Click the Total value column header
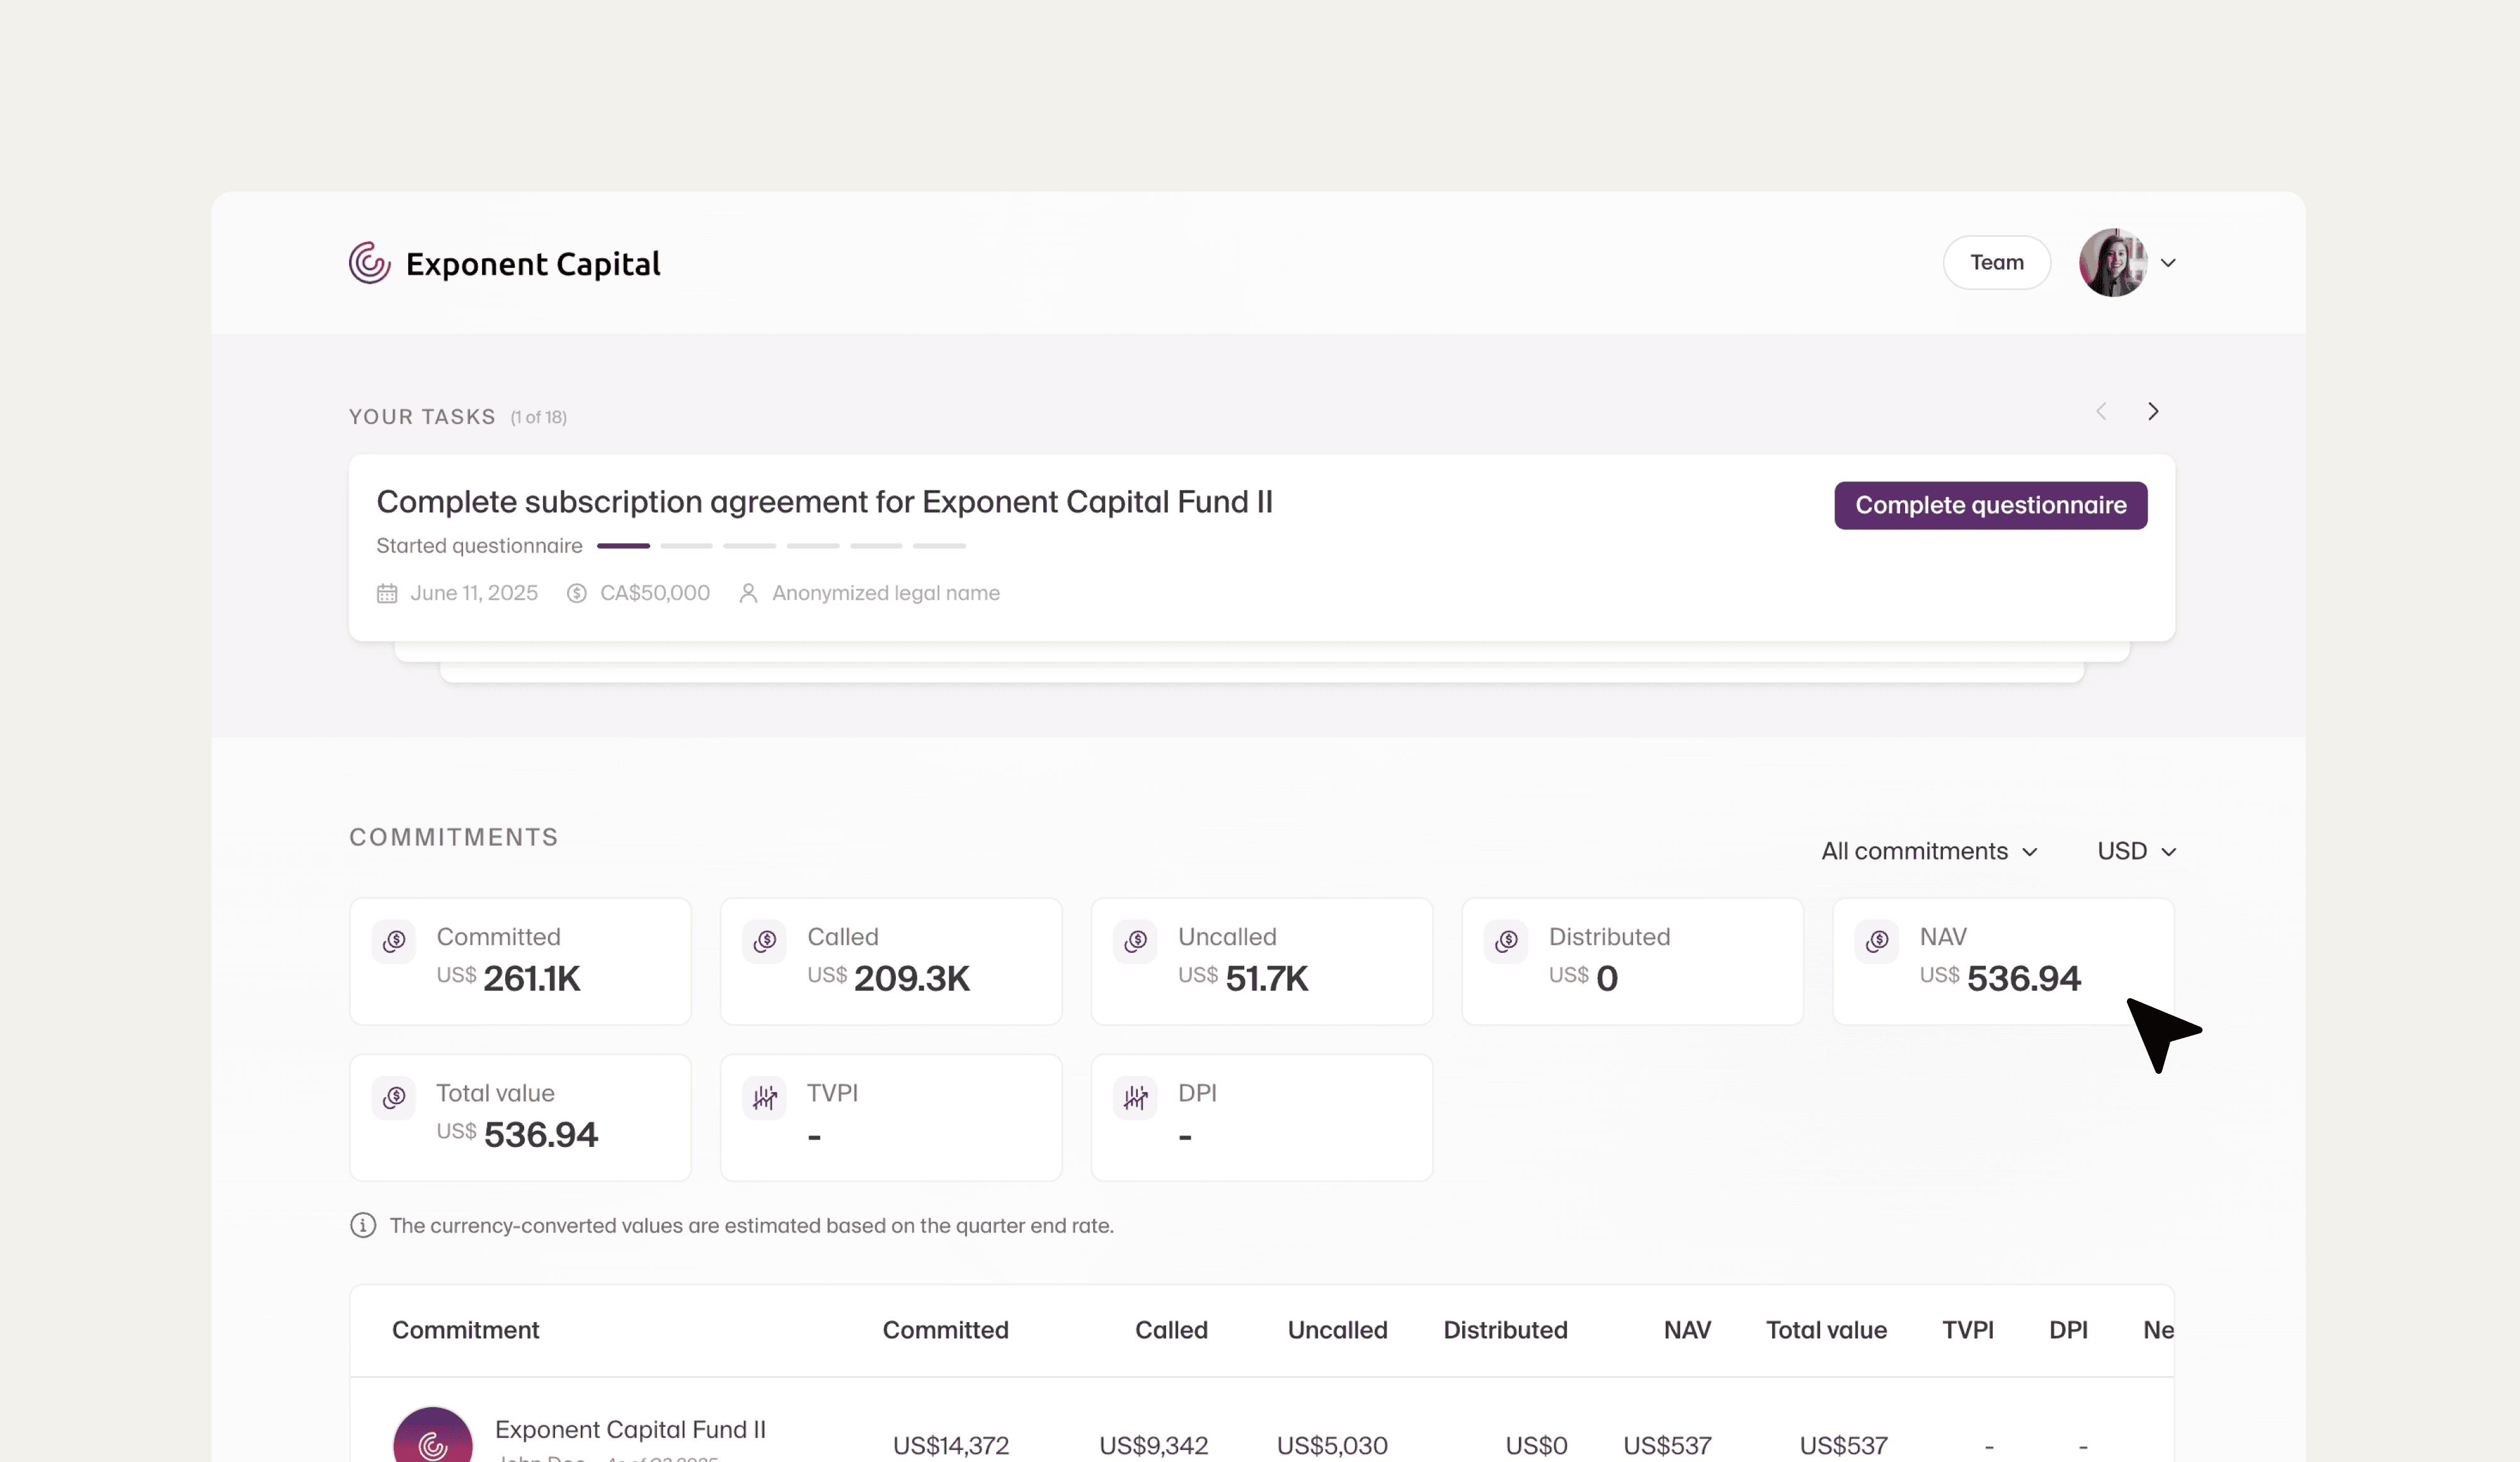 1826,1330
